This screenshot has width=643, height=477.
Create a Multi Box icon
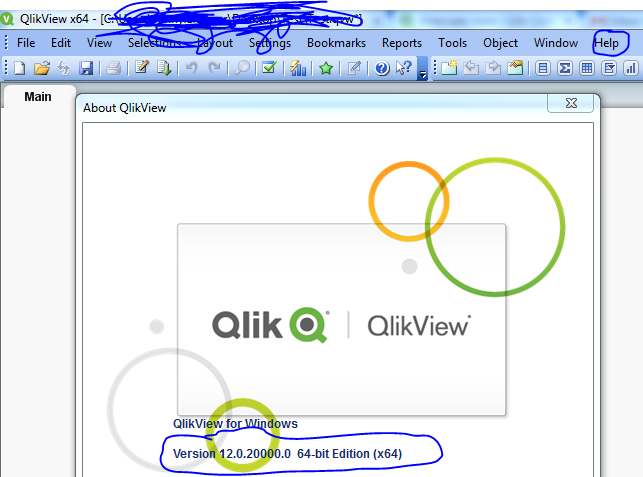pos(609,68)
